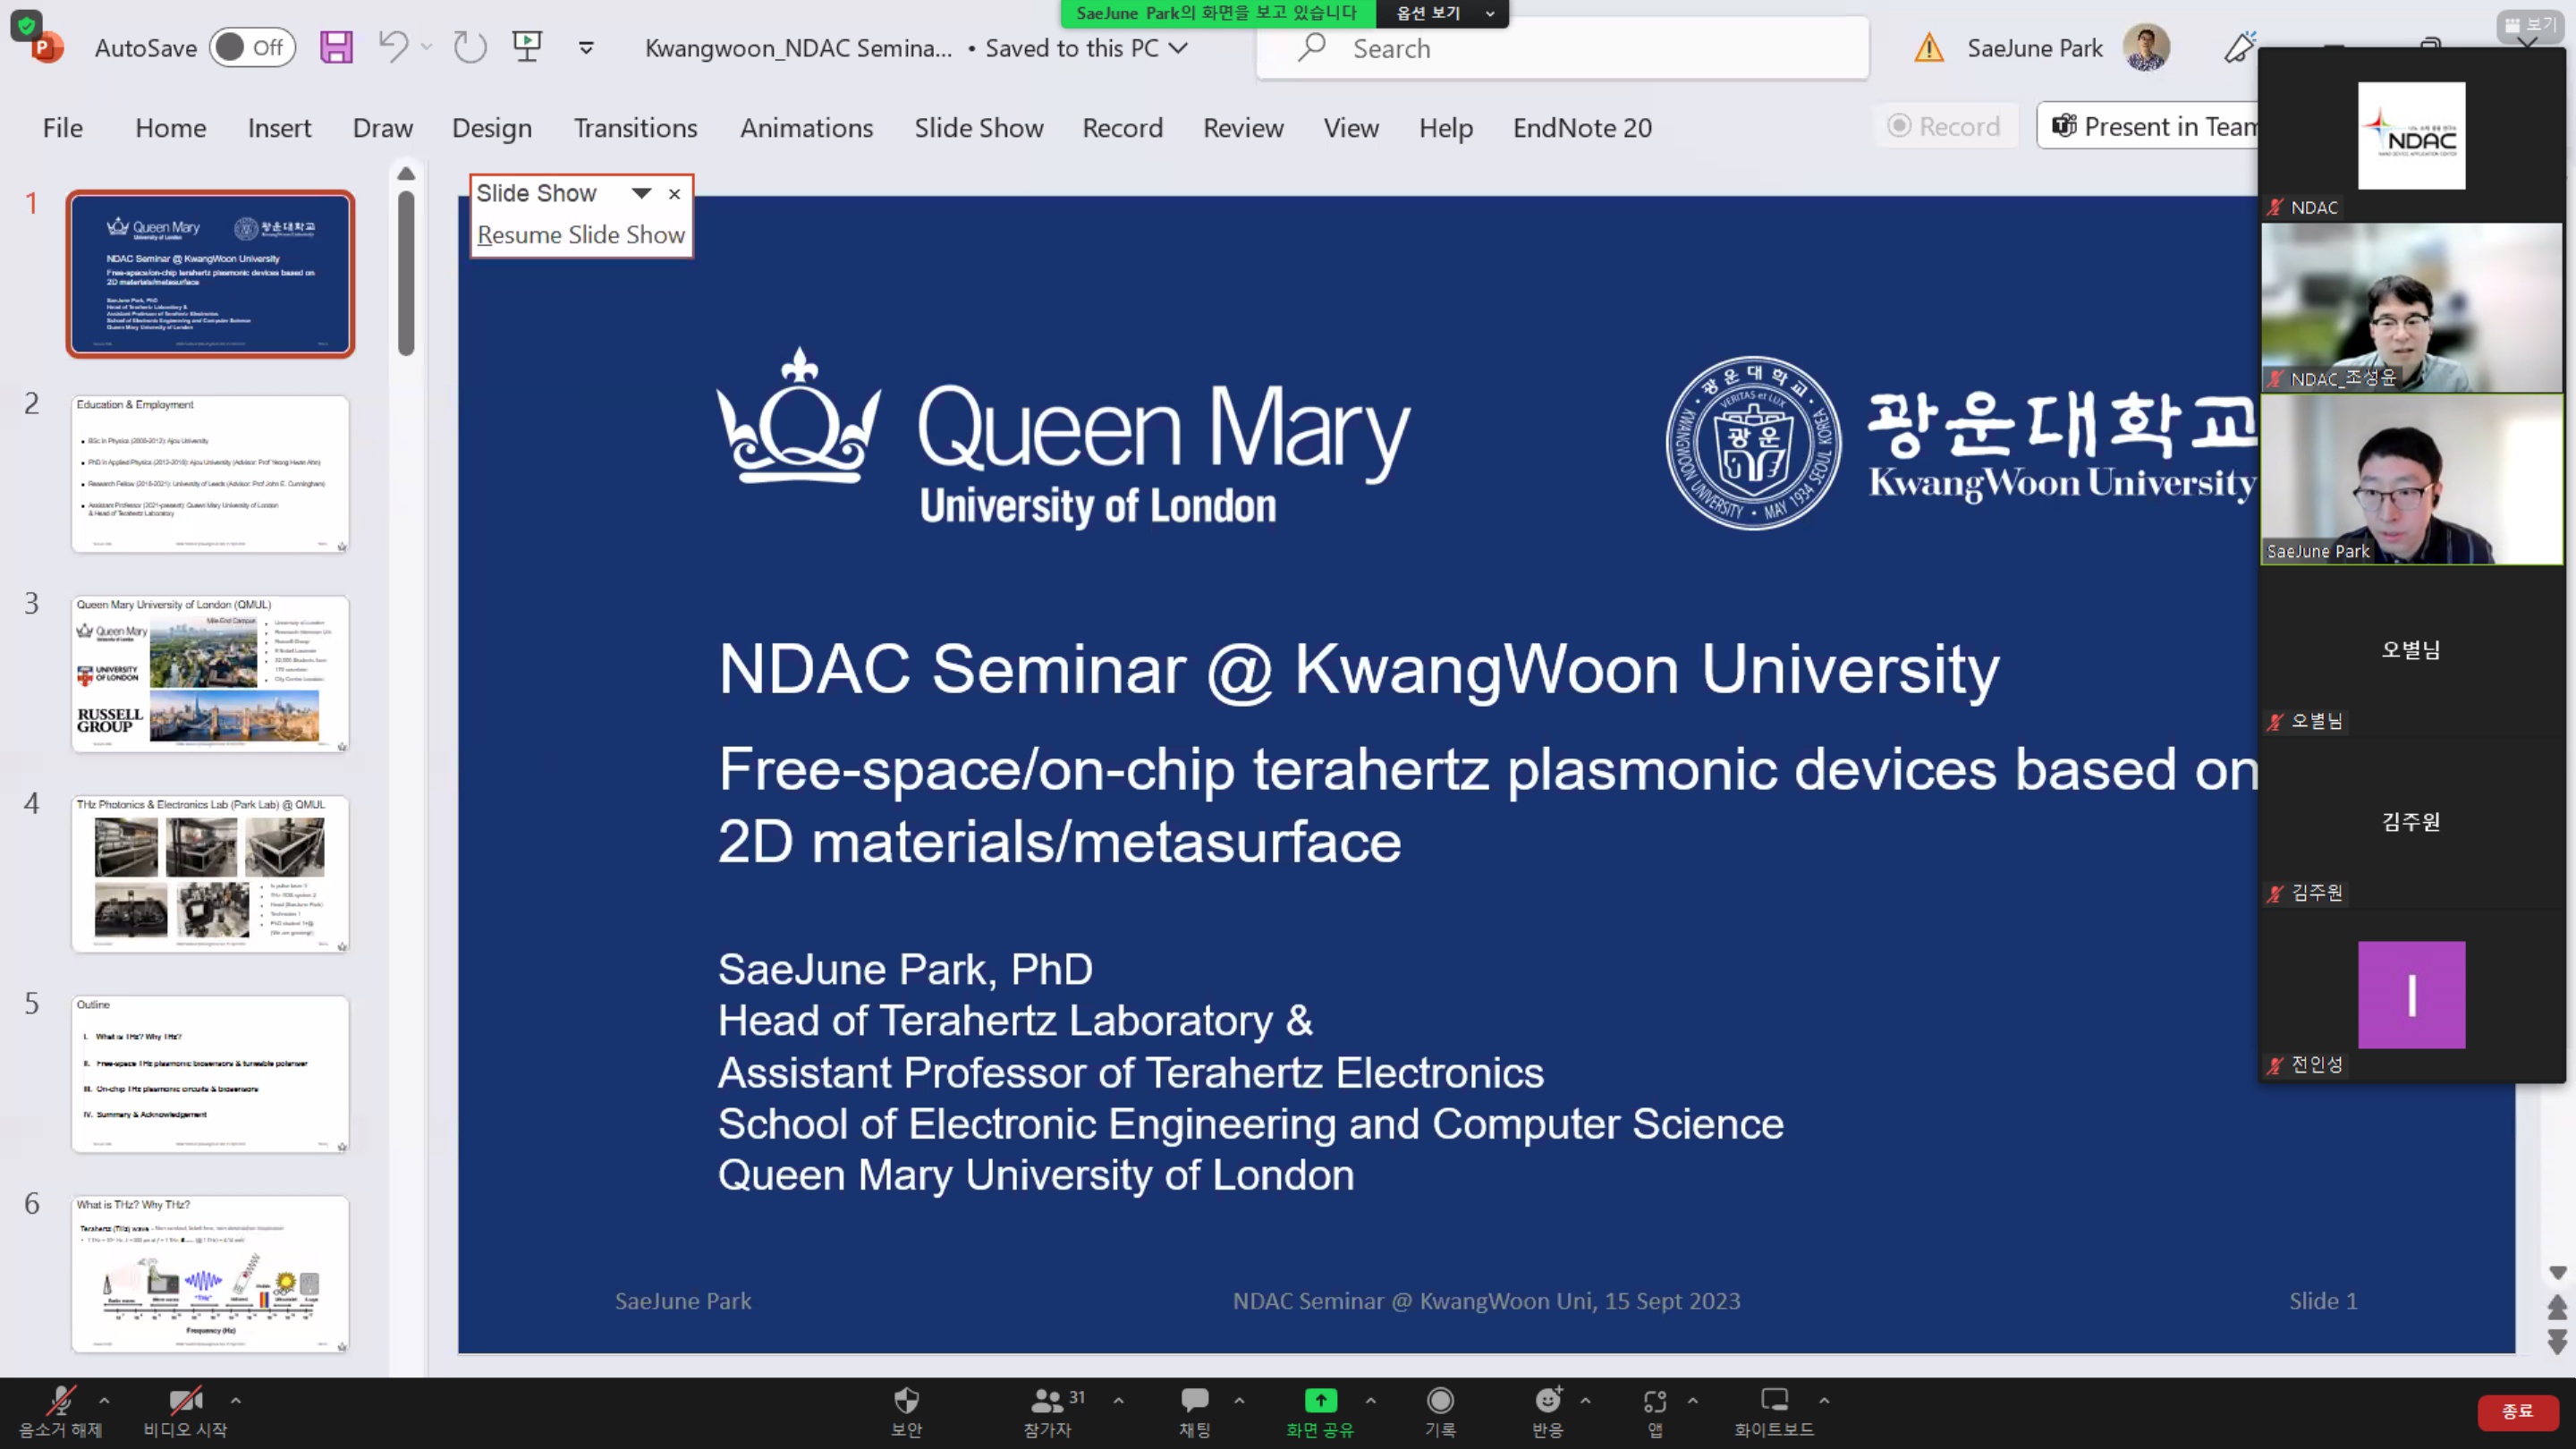Select the Education & Employment slide thumbnail

pos(210,474)
